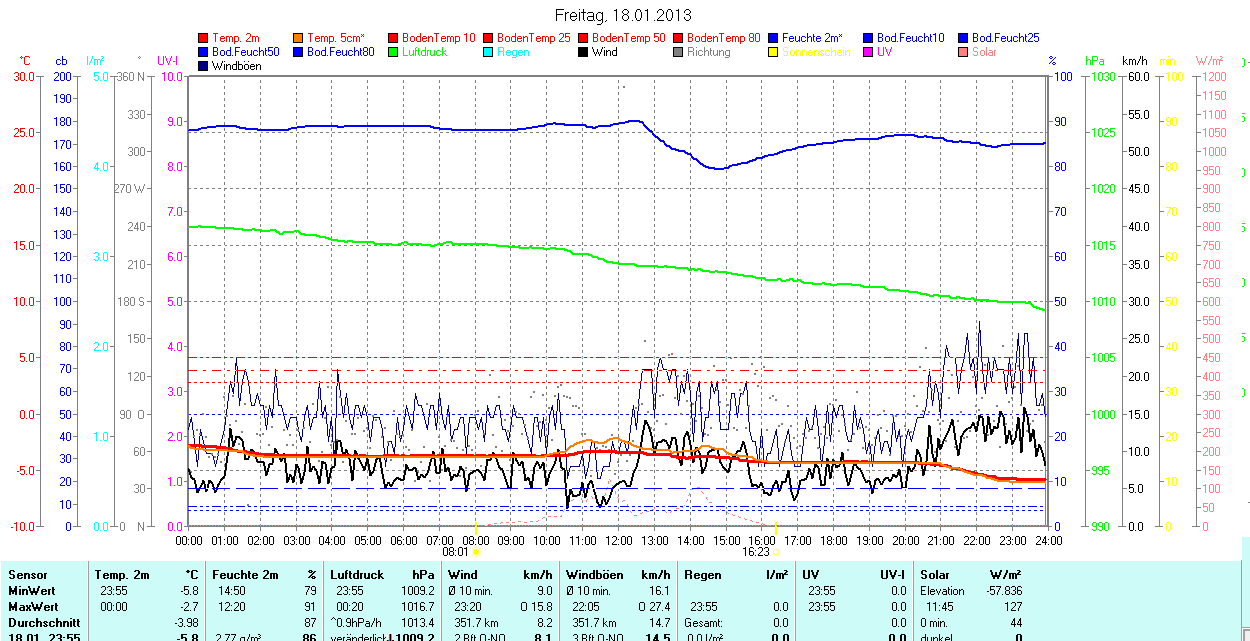1250x641 pixels.
Task: Click the dark navy Windböen legend square
Action: coord(204,66)
